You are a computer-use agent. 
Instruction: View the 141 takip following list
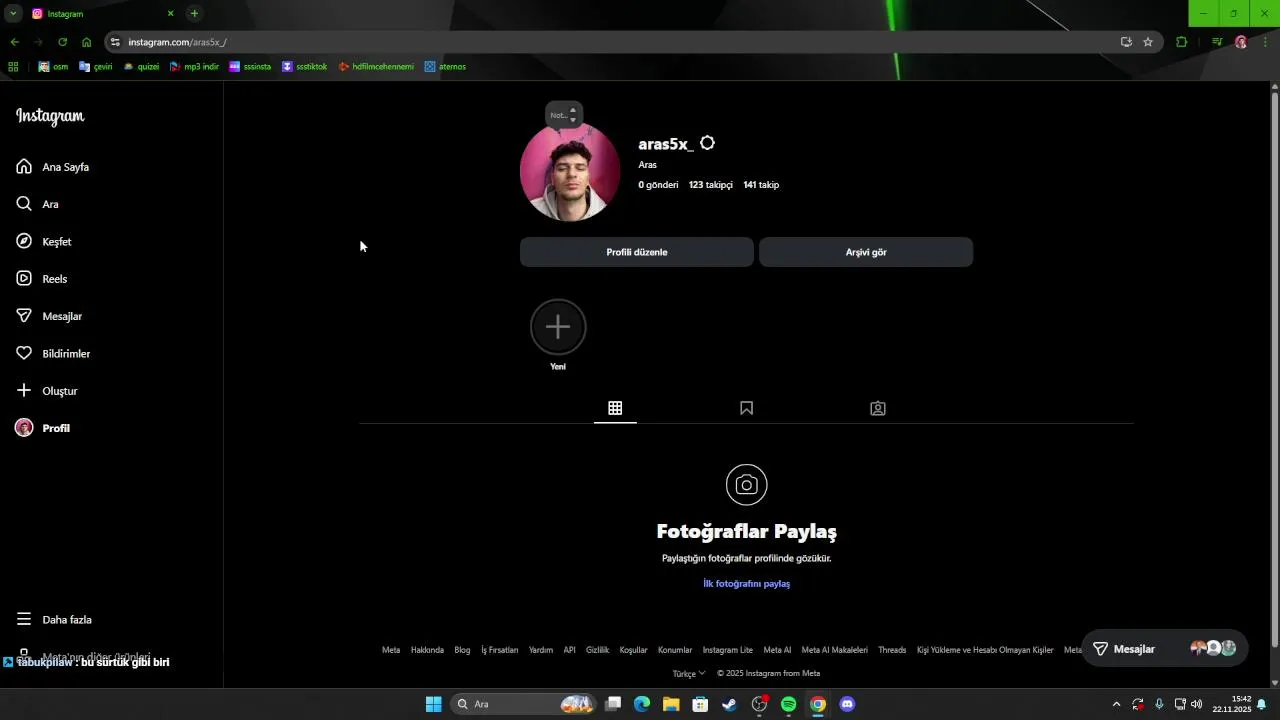[761, 185]
